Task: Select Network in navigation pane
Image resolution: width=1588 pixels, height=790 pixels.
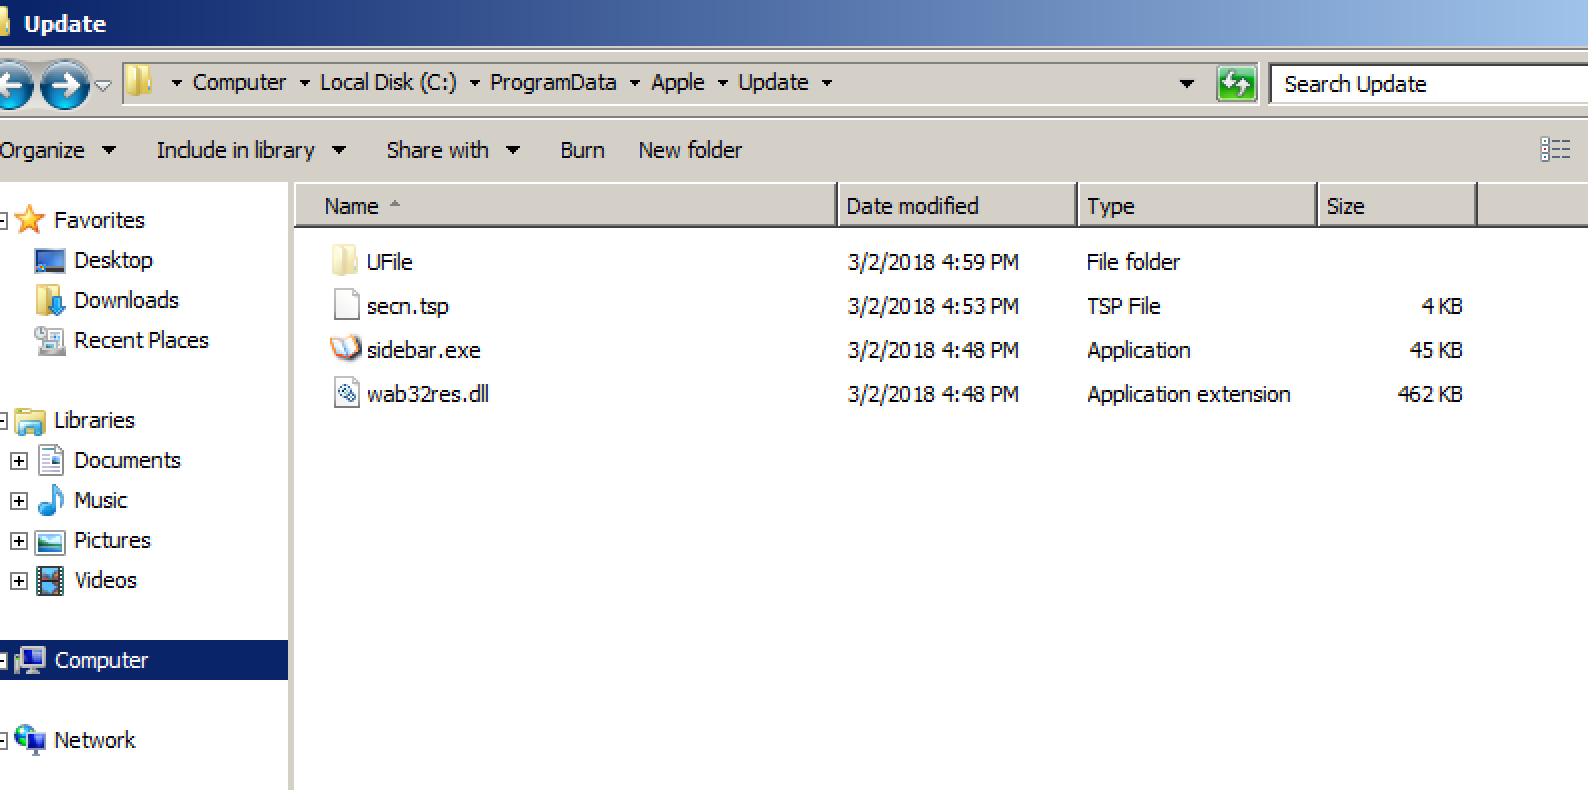Action: [94, 740]
